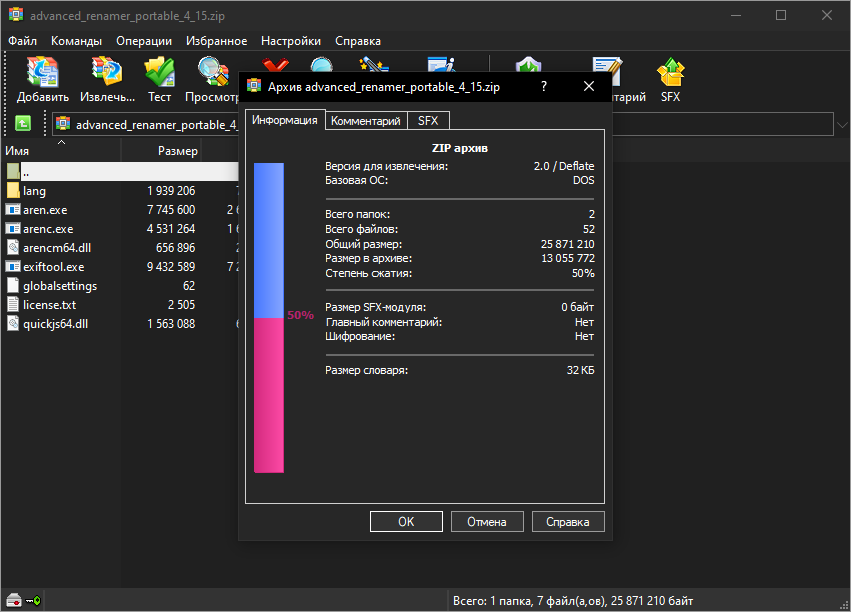Sort by the Размер column header

(161, 150)
